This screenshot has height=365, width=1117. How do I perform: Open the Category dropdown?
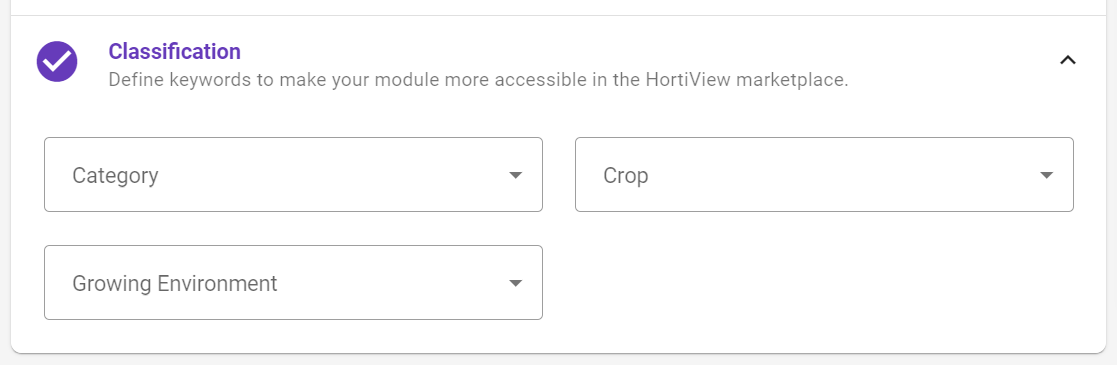[293, 175]
